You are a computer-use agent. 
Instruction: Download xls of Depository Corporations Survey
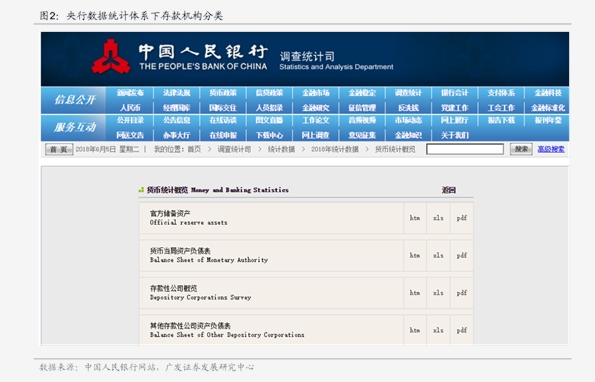click(x=438, y=293)
